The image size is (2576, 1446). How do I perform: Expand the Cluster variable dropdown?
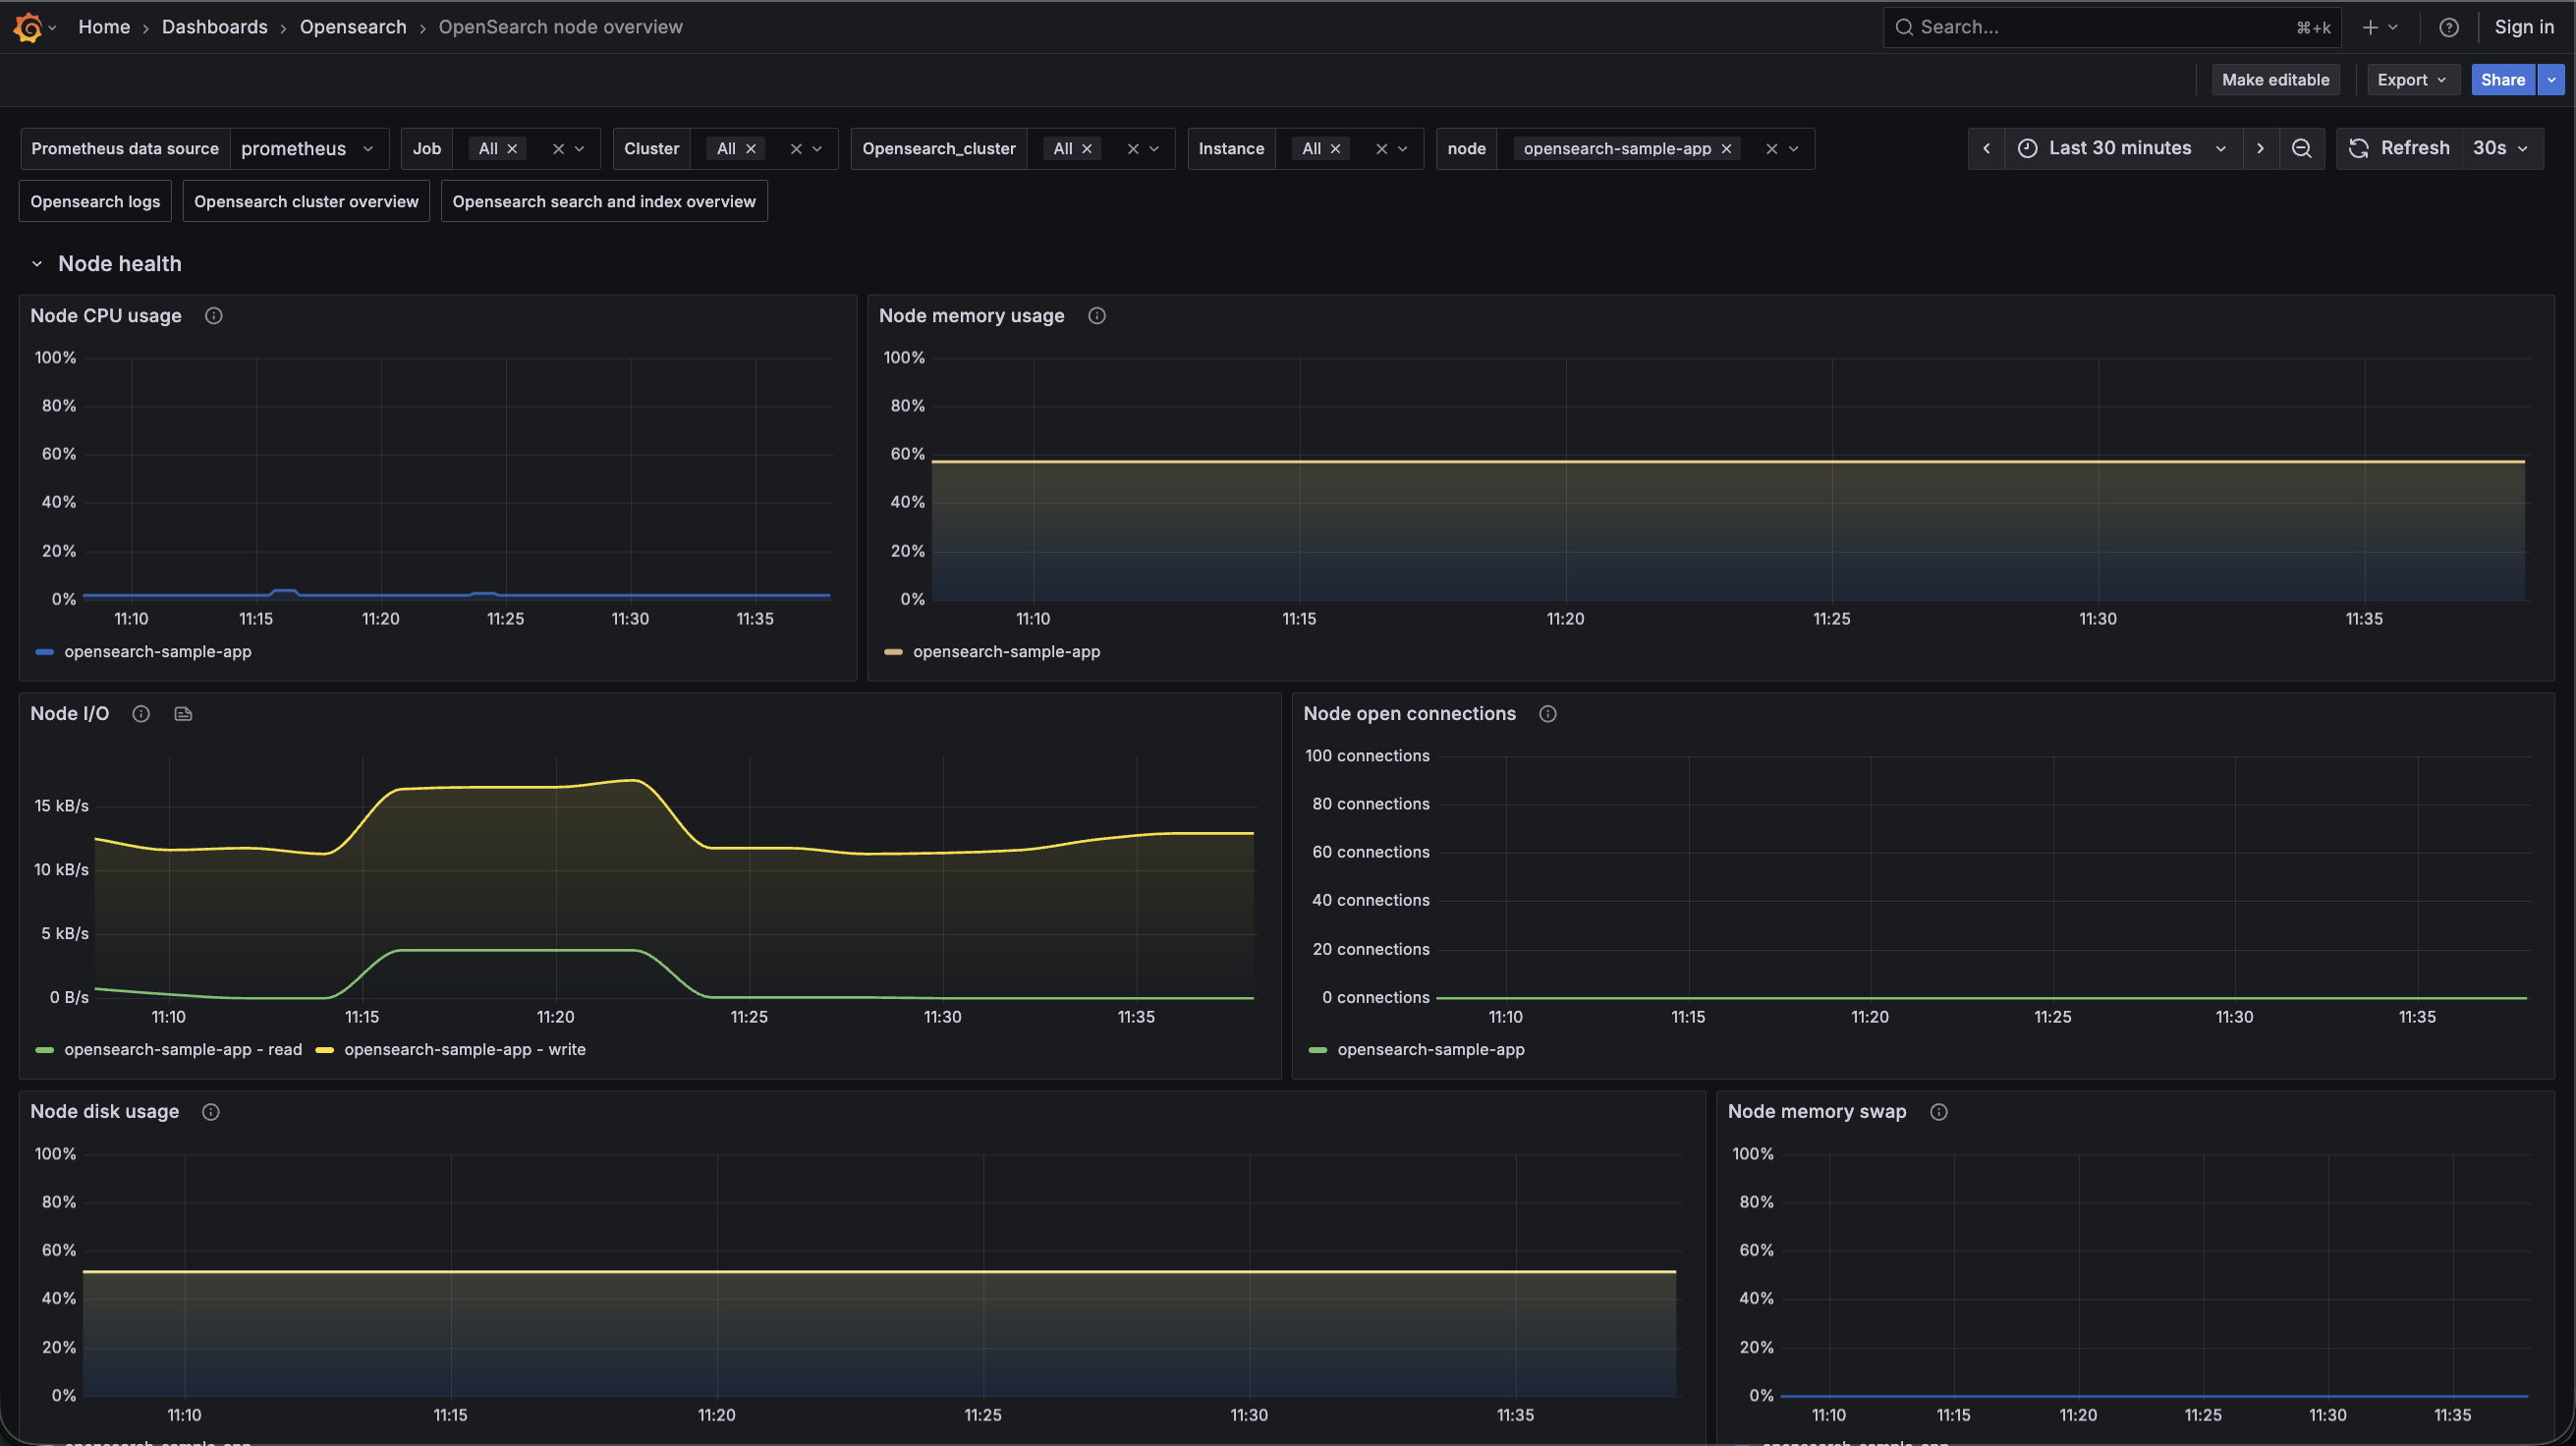click(x=817, y=149)
